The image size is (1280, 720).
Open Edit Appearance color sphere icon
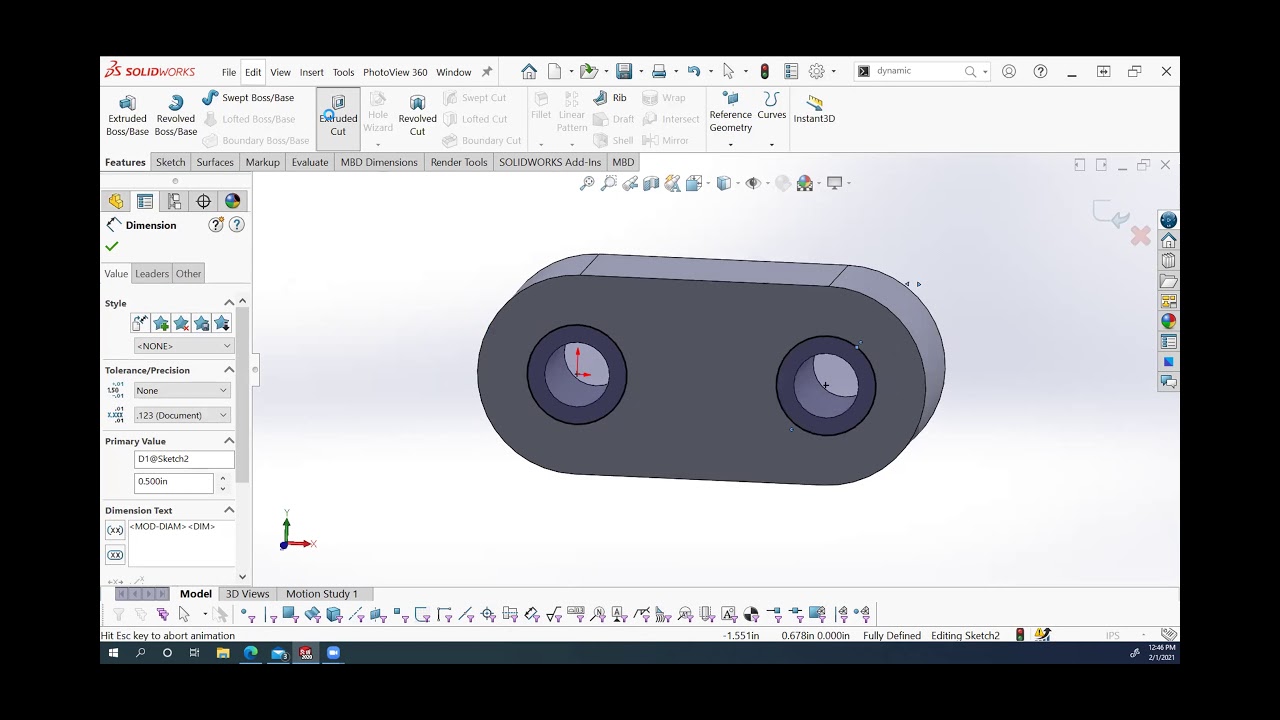(804, 183)
